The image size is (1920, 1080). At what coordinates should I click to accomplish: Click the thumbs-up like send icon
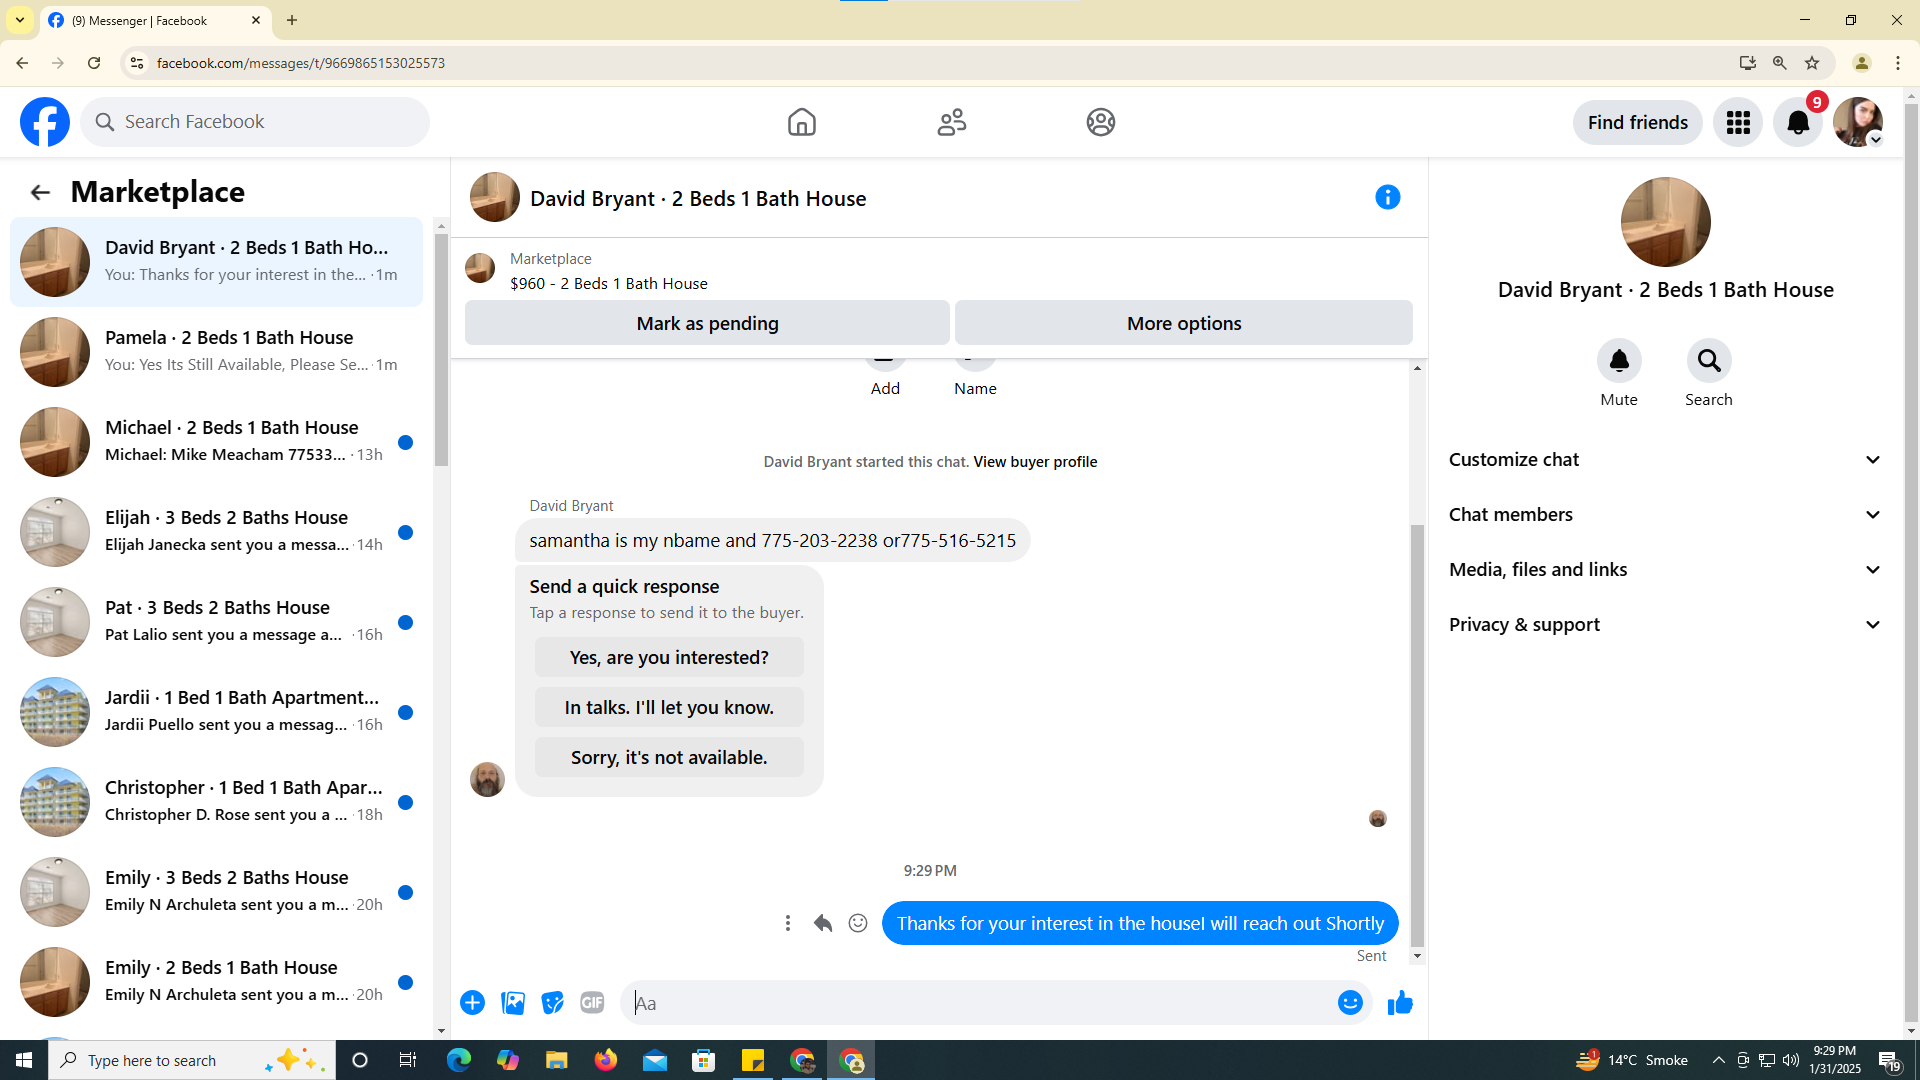coord(1399,1002)
